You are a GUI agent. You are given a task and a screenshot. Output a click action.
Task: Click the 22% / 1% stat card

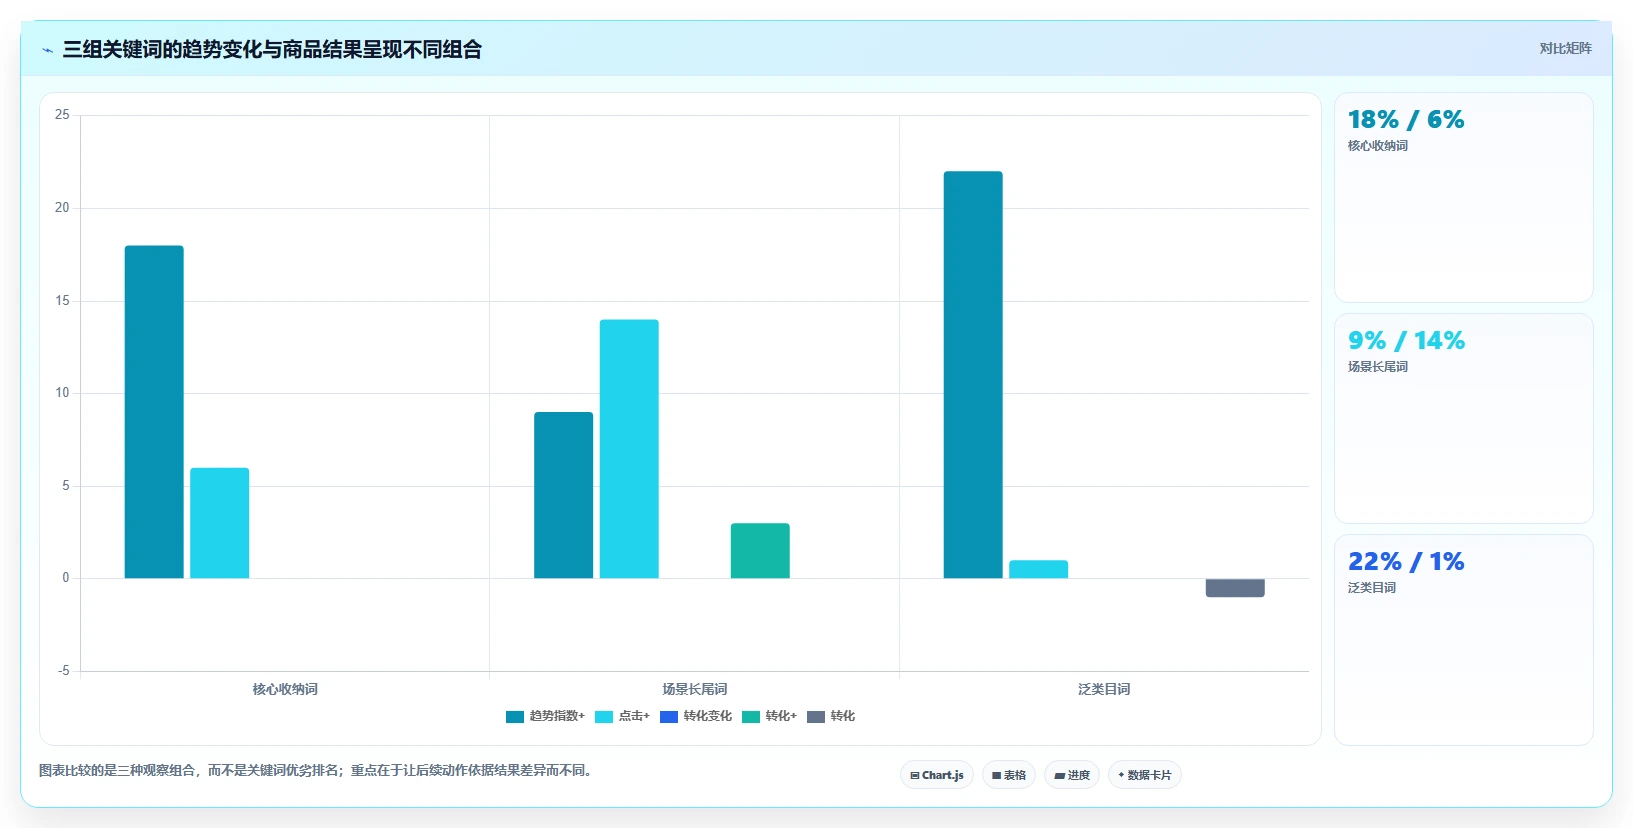pos(1464,640)
